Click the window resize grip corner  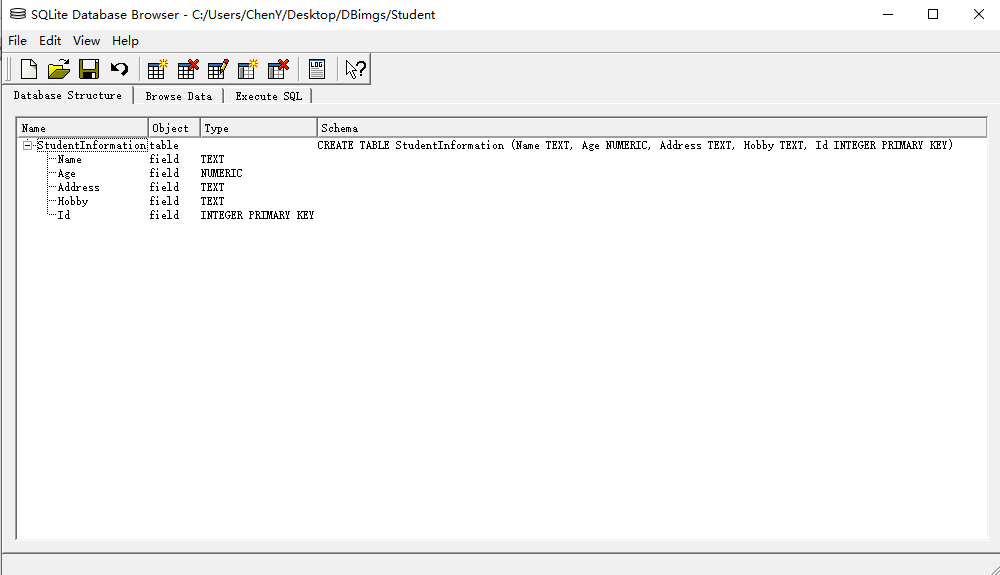coord(994,569)
